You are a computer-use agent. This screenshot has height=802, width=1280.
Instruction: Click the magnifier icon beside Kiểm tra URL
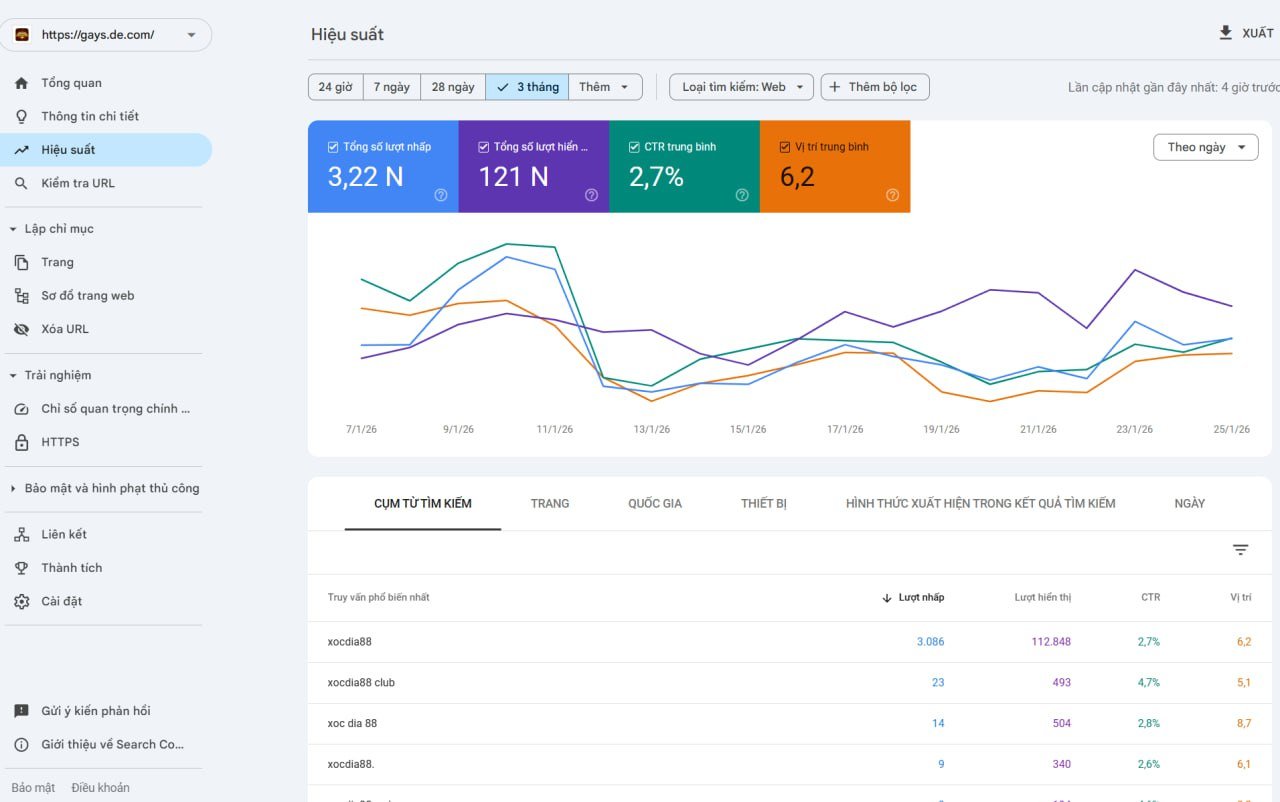tap(21, 183)
